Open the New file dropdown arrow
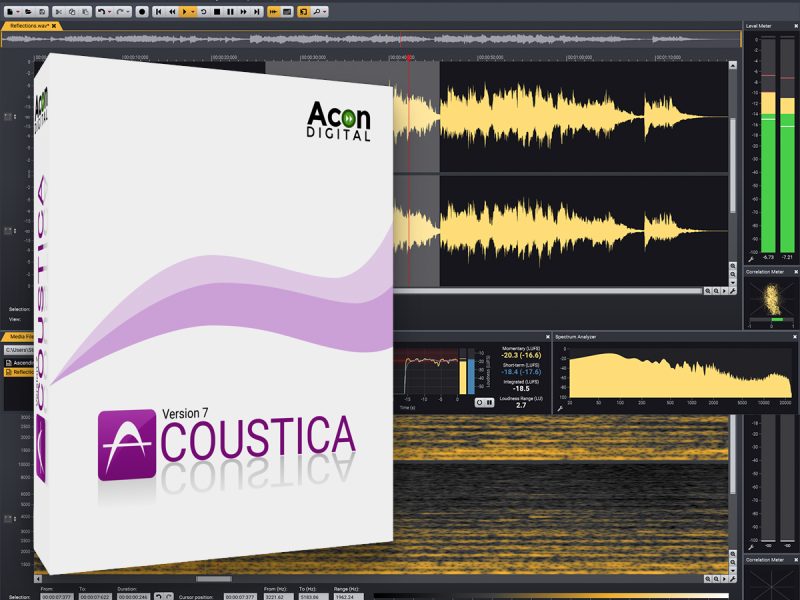The height and width of the screenshot is (600, 800). tap(18, 11)
